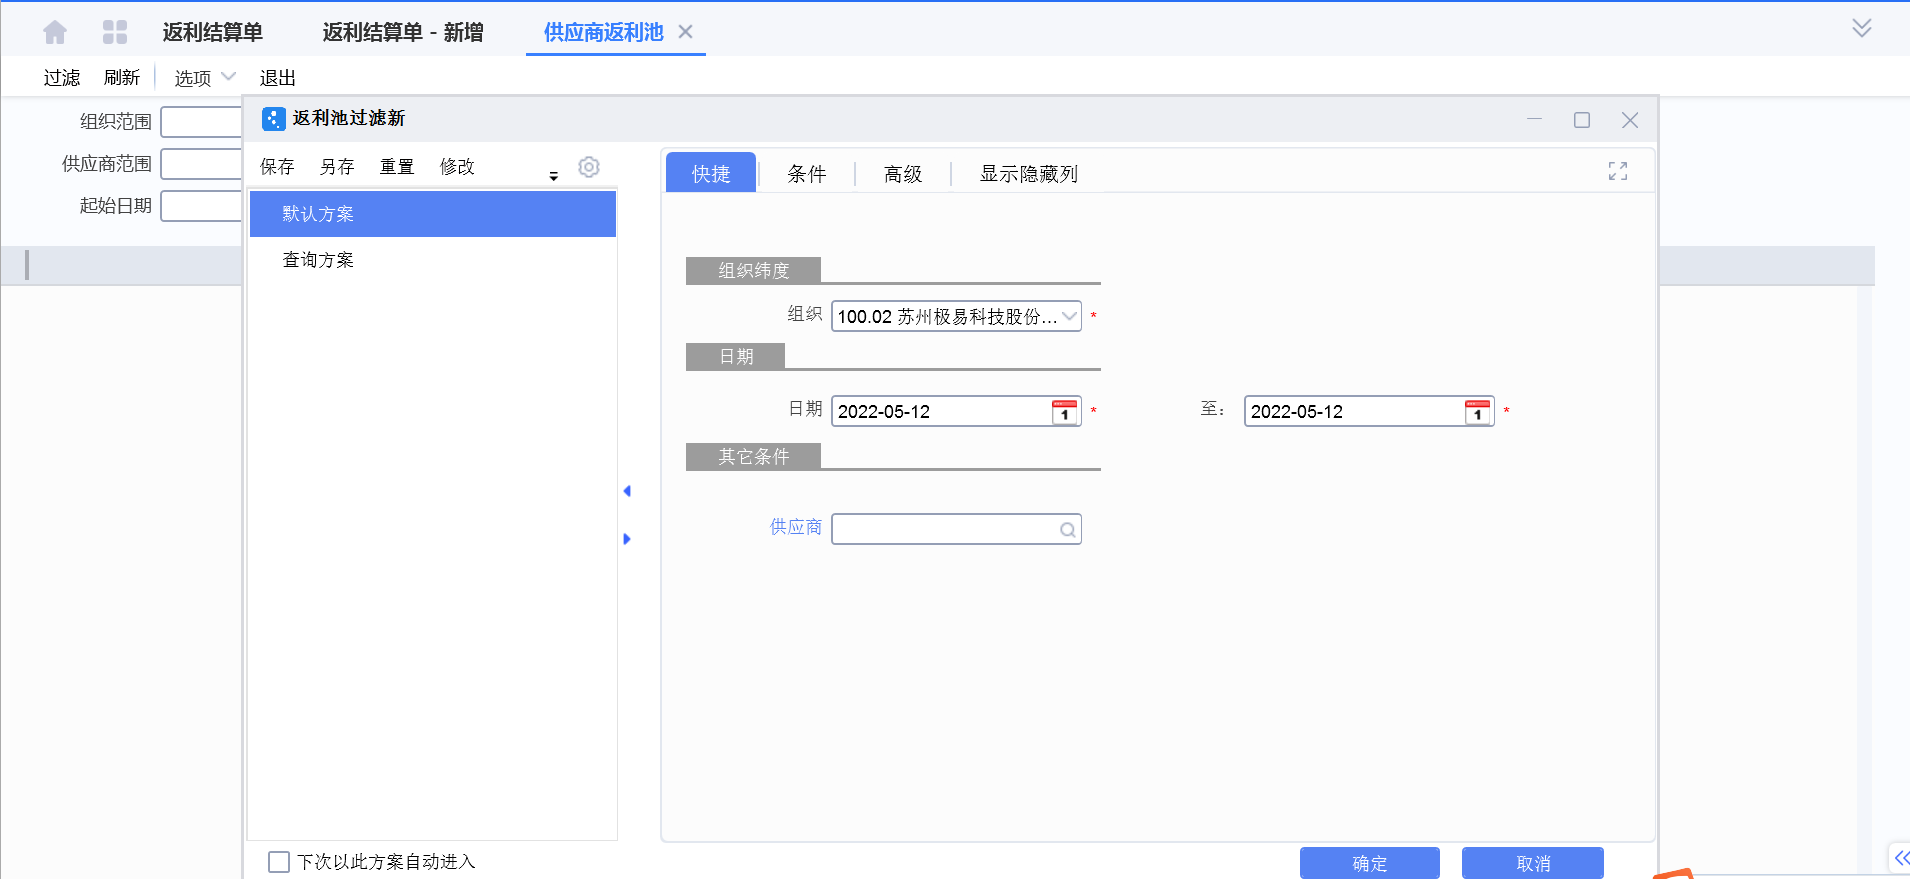Click 过滤 in the toolbar
This screenshot has width=1910, height=879.
click(62, 78)
